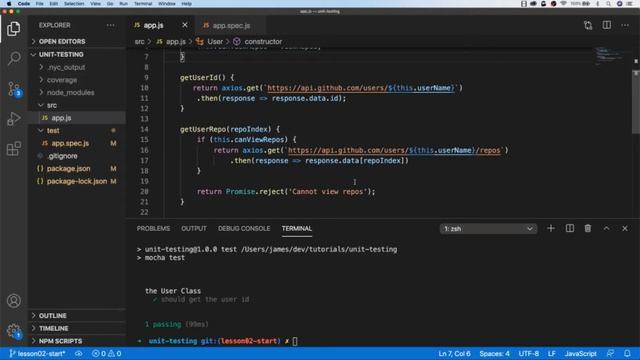Click the Open Changes icon in editor toolbar

(x=588, y=25)
